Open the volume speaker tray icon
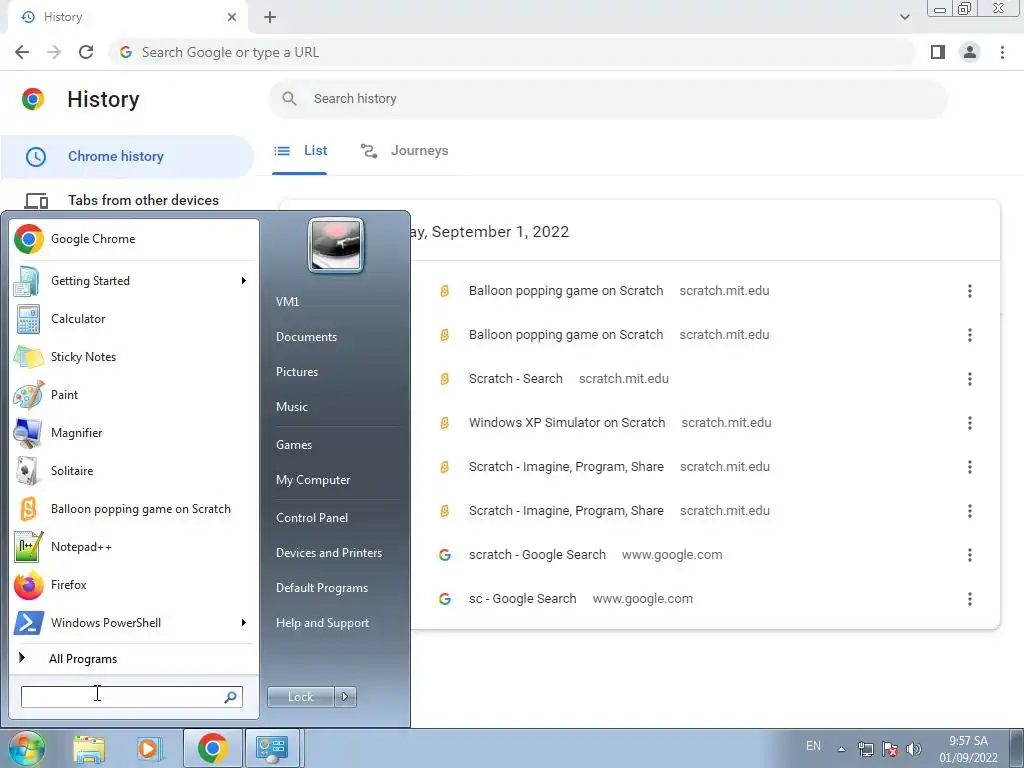1024x768 pixels. tap(914, 749)
